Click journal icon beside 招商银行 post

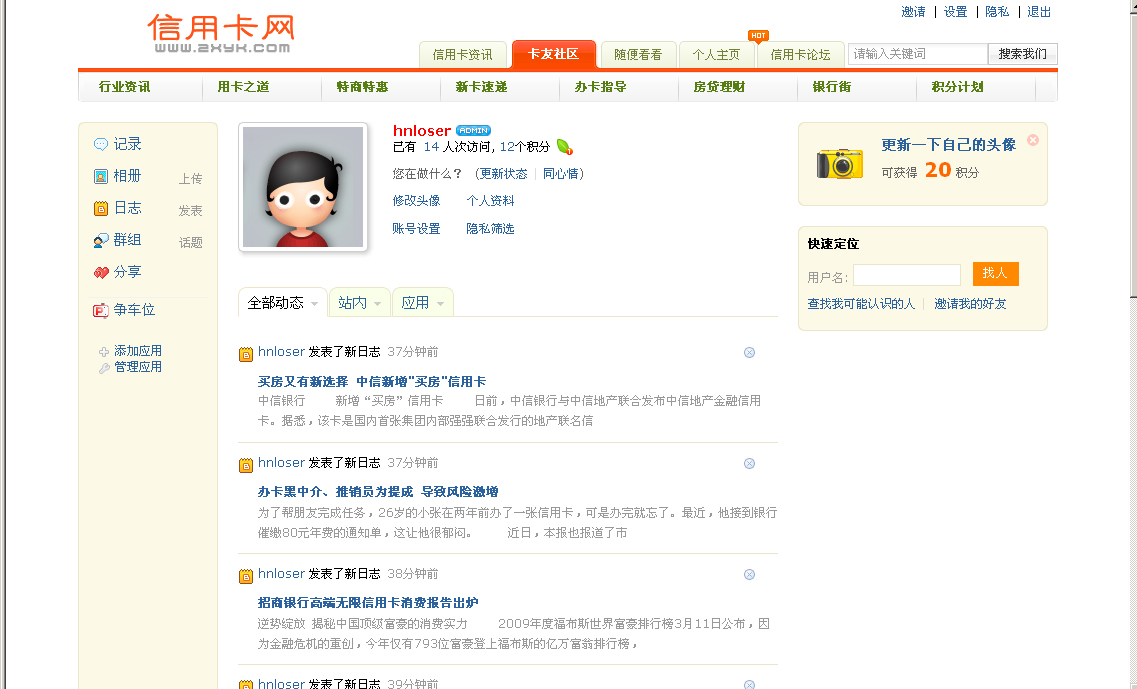click(246, 576)
